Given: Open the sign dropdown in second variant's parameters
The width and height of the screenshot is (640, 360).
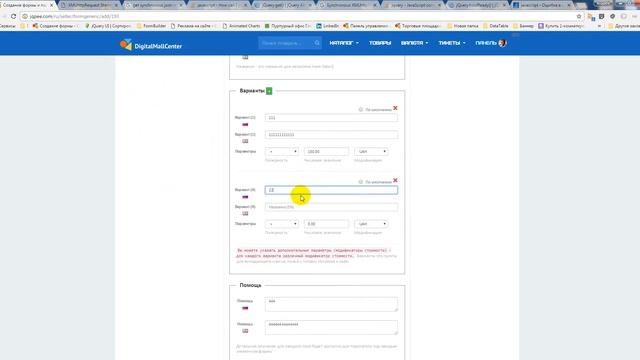Looking at the screenshot, I should coord(282,224).
